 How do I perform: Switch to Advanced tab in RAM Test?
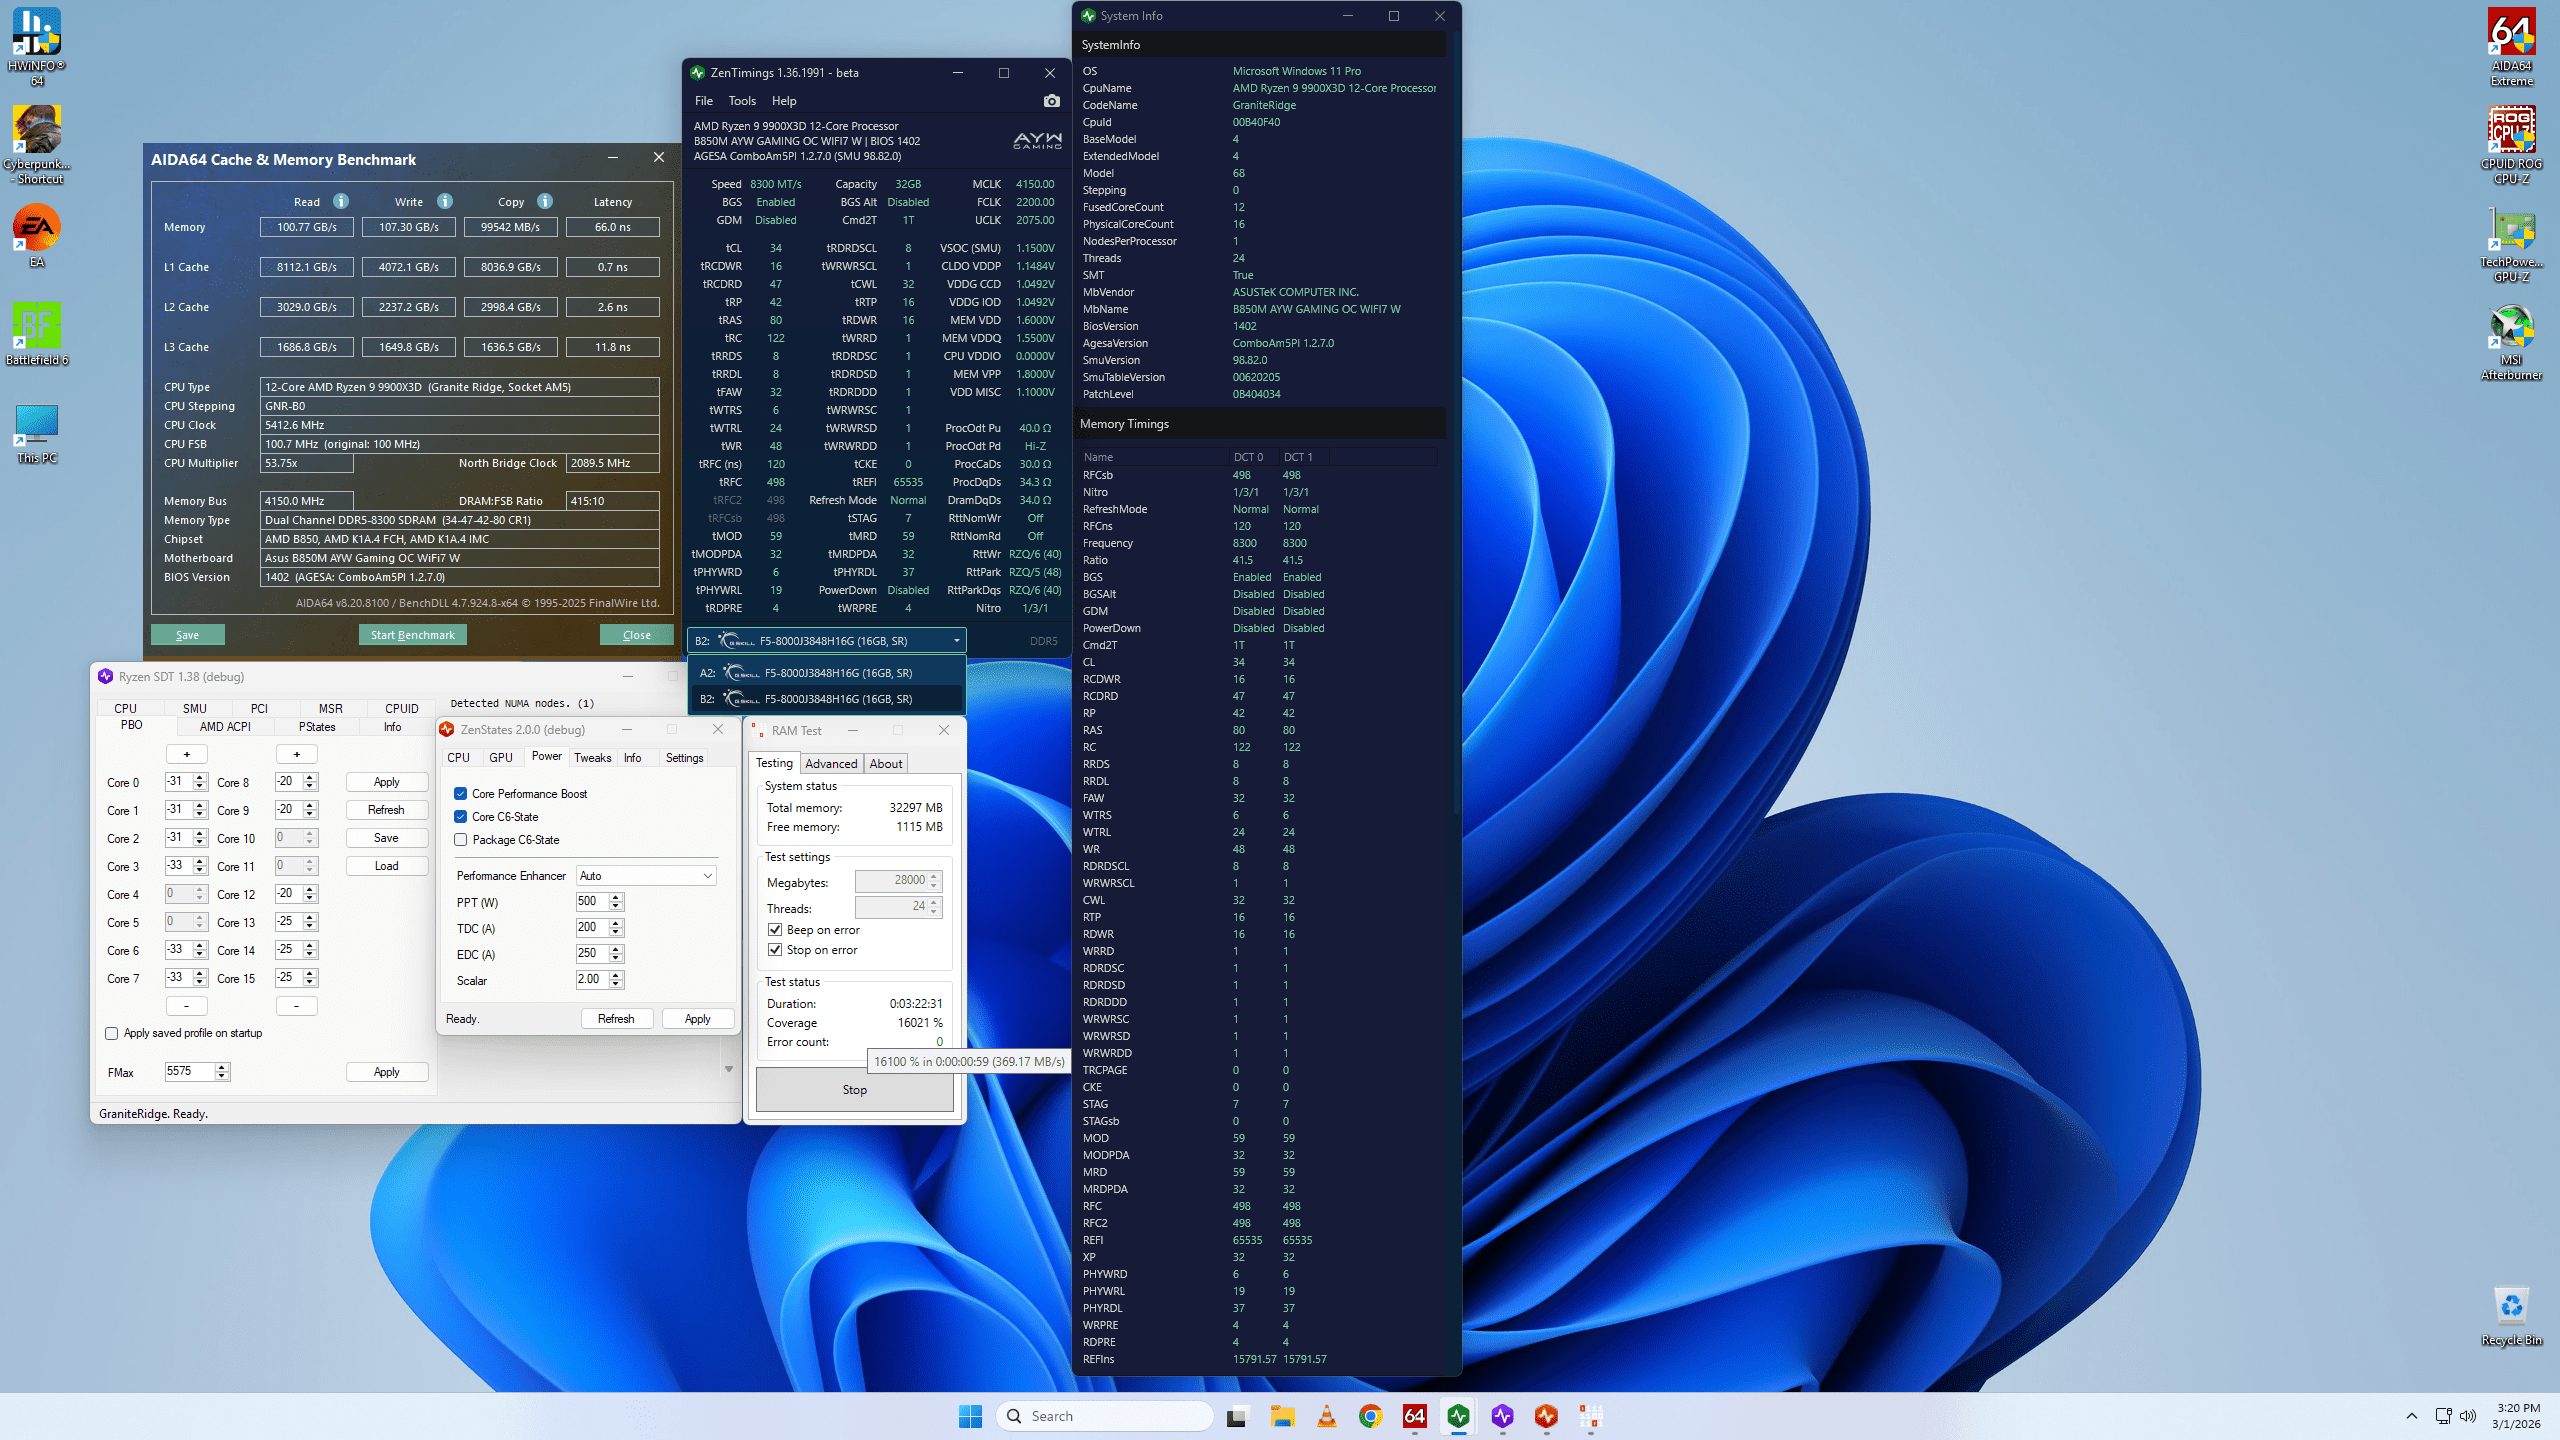pos(830,764)
